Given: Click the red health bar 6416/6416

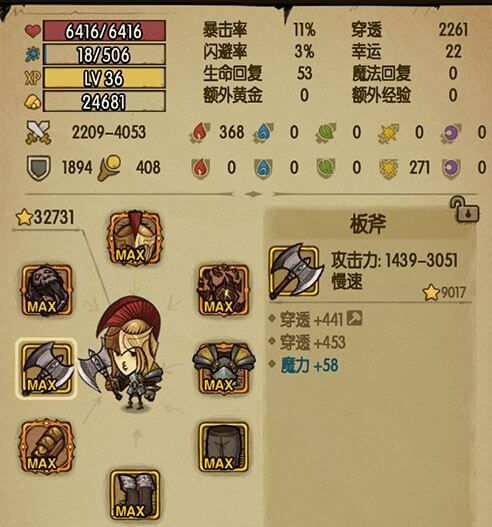Looking at the screenshot, I should [104, 31].
